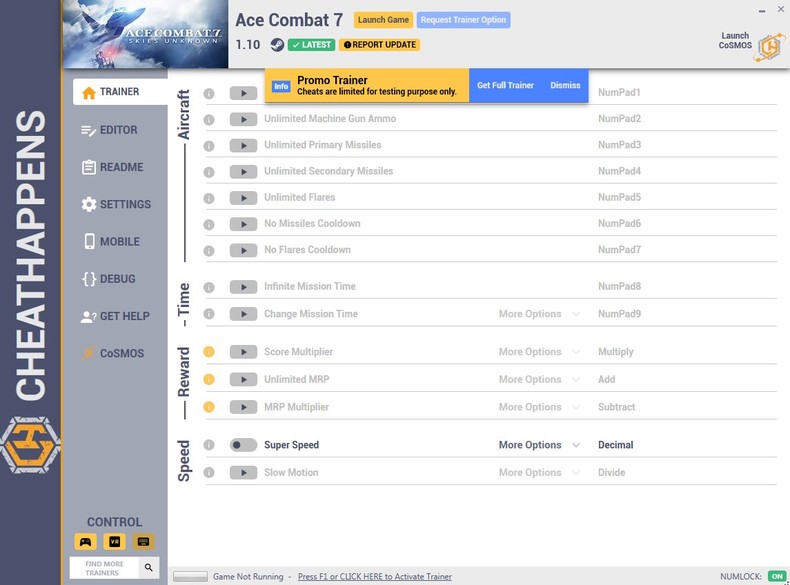790x585 pixels.
Task: Click the Launch Game button
Action: [383, 20]
